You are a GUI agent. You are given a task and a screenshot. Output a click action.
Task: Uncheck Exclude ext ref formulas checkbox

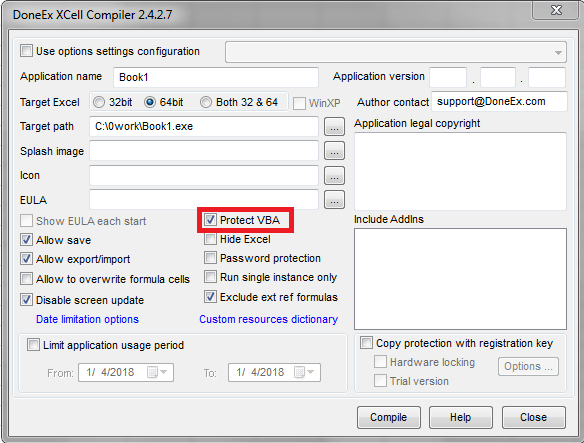(210, 297)
